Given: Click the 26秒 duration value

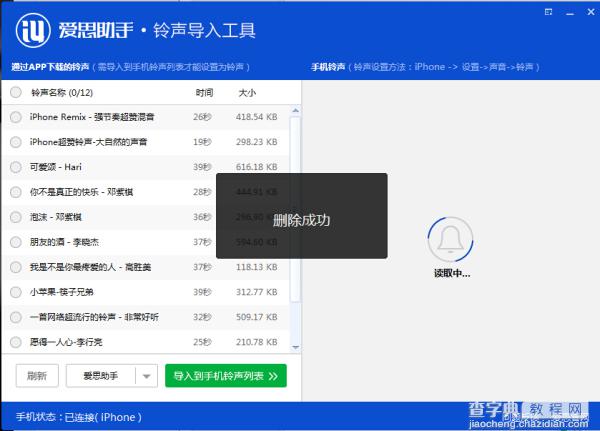Looking at the screenshot, I should click(x=202, y=117).
